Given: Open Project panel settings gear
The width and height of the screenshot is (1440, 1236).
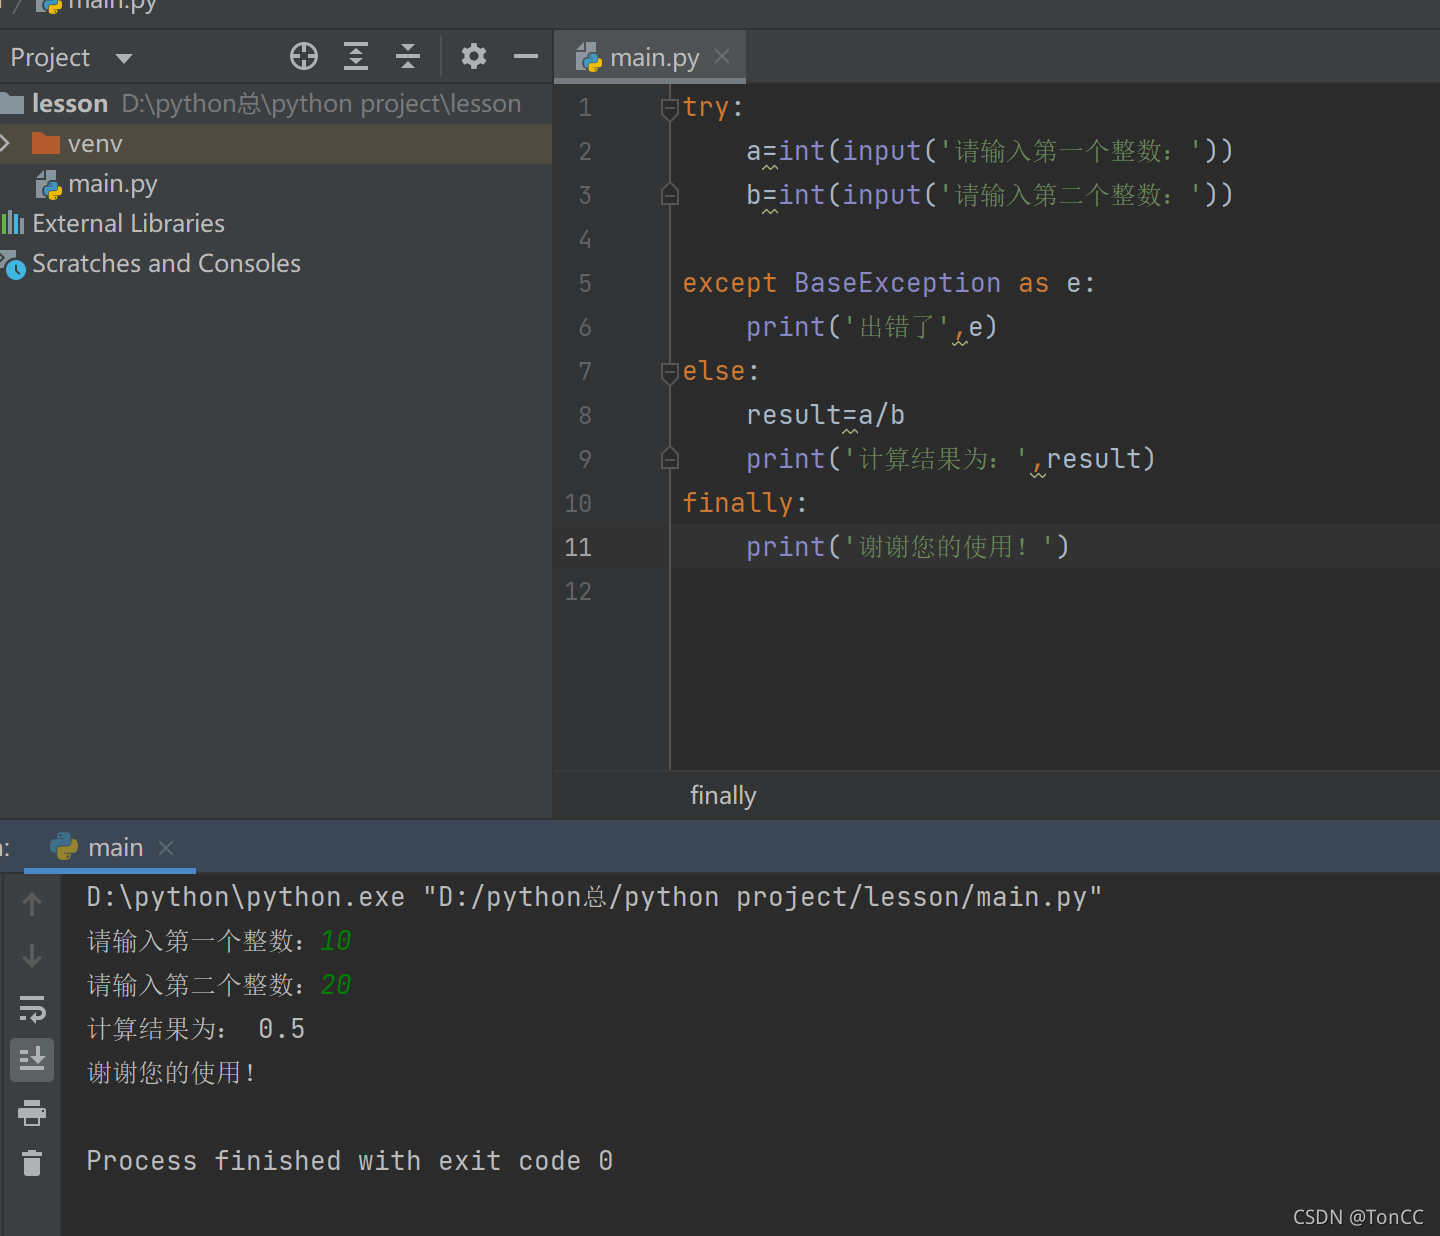Looking at the screenshot, I should click(x=474, y=57).
